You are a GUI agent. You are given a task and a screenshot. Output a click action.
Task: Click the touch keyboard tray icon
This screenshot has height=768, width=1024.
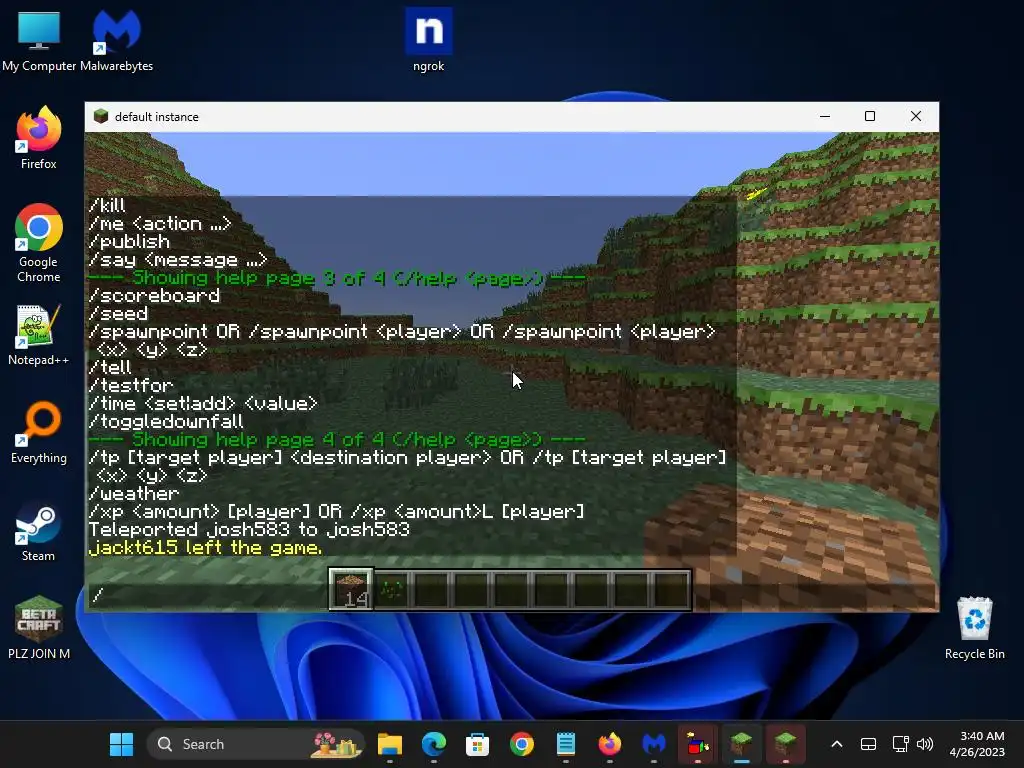(x=869, y=744)
